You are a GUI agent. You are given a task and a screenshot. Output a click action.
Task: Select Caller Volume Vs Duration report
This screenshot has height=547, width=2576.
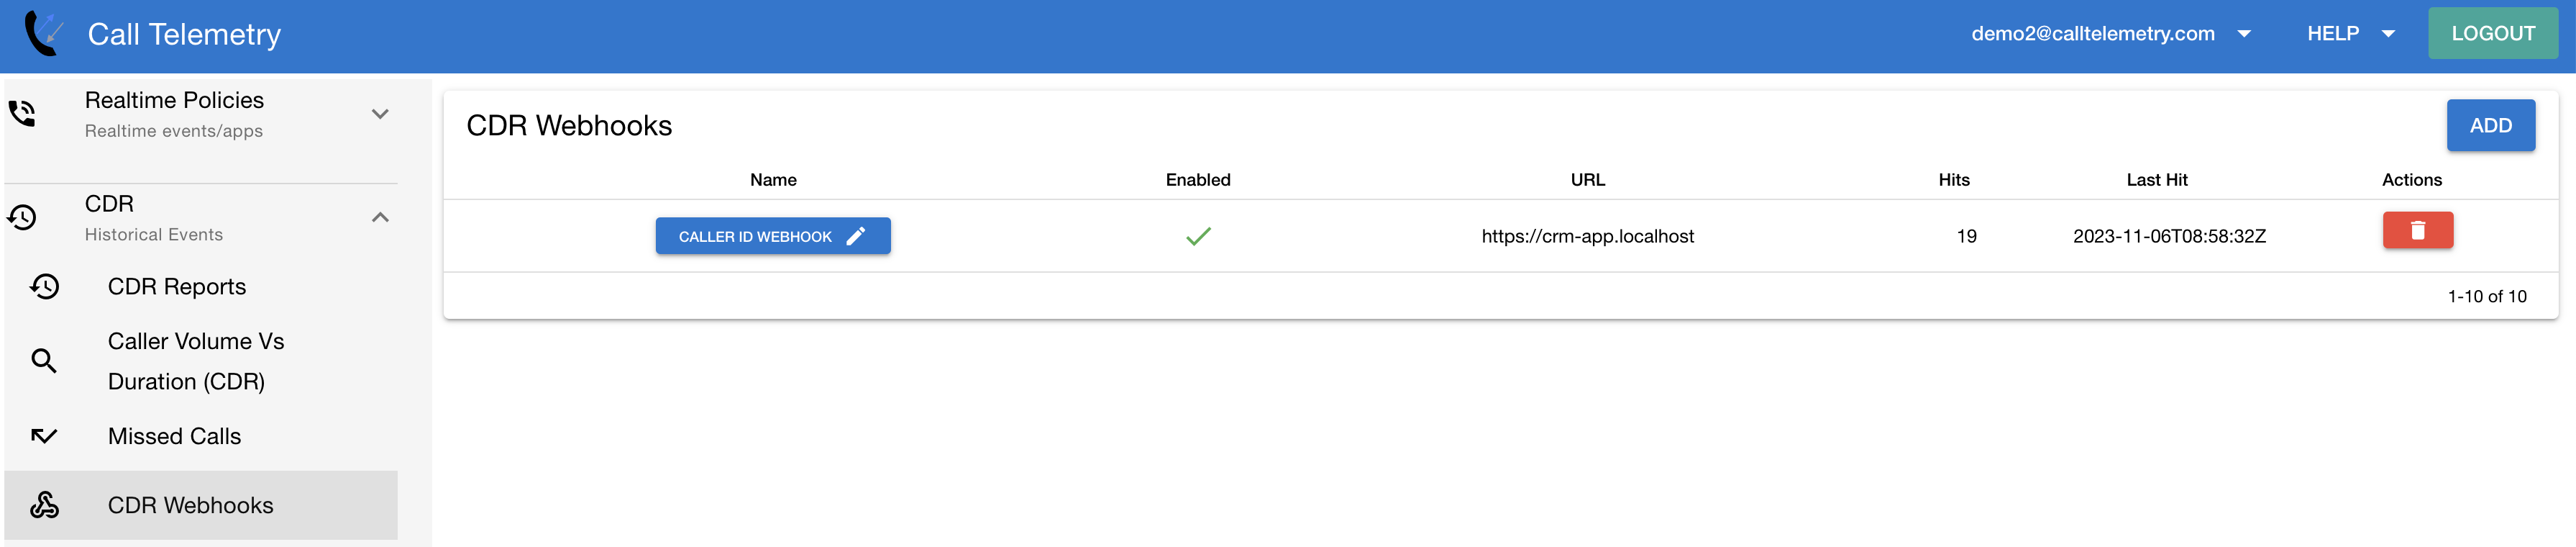[196, 361]
